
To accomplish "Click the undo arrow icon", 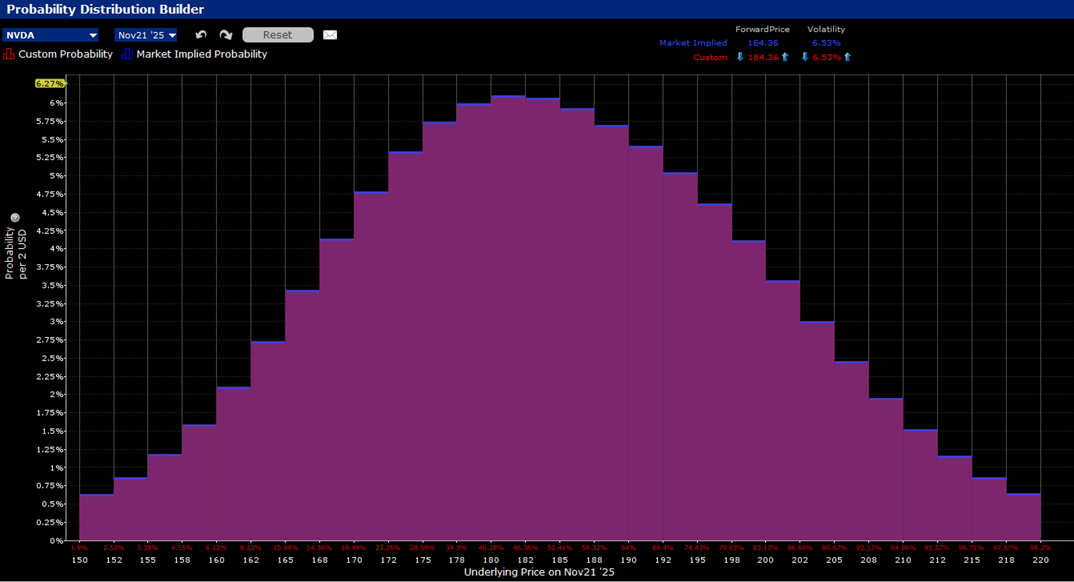I will [201, 35].
